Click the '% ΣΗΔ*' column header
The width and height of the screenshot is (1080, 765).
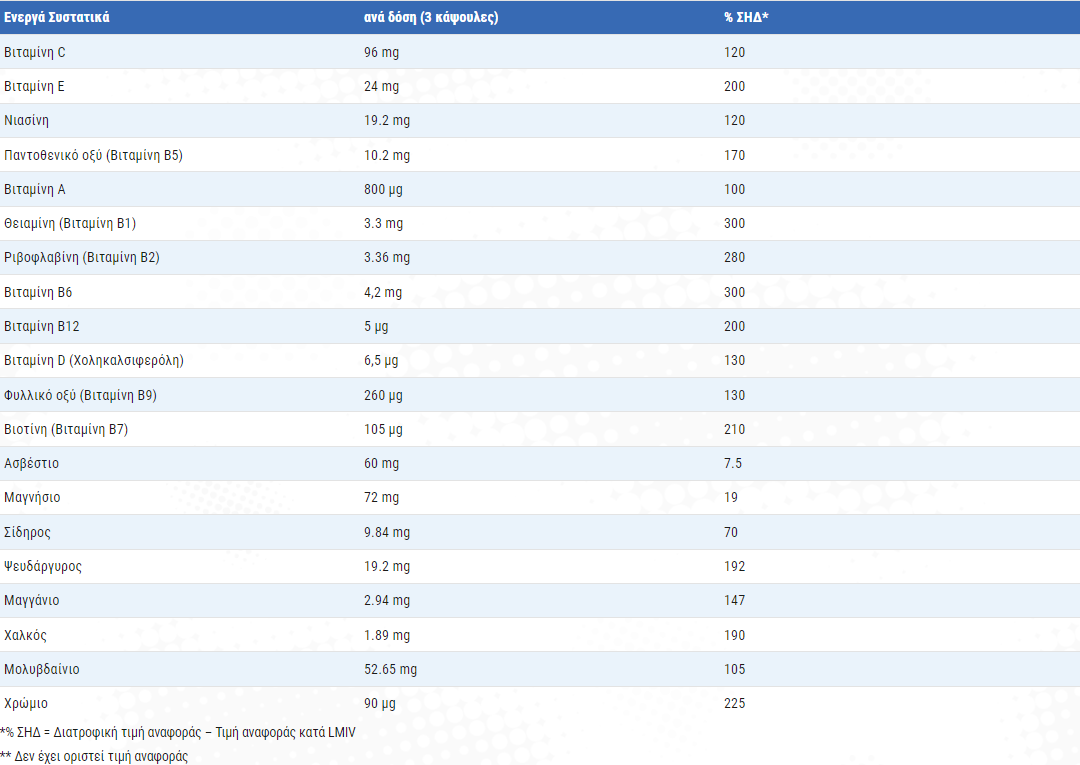[x=746, y=17]
